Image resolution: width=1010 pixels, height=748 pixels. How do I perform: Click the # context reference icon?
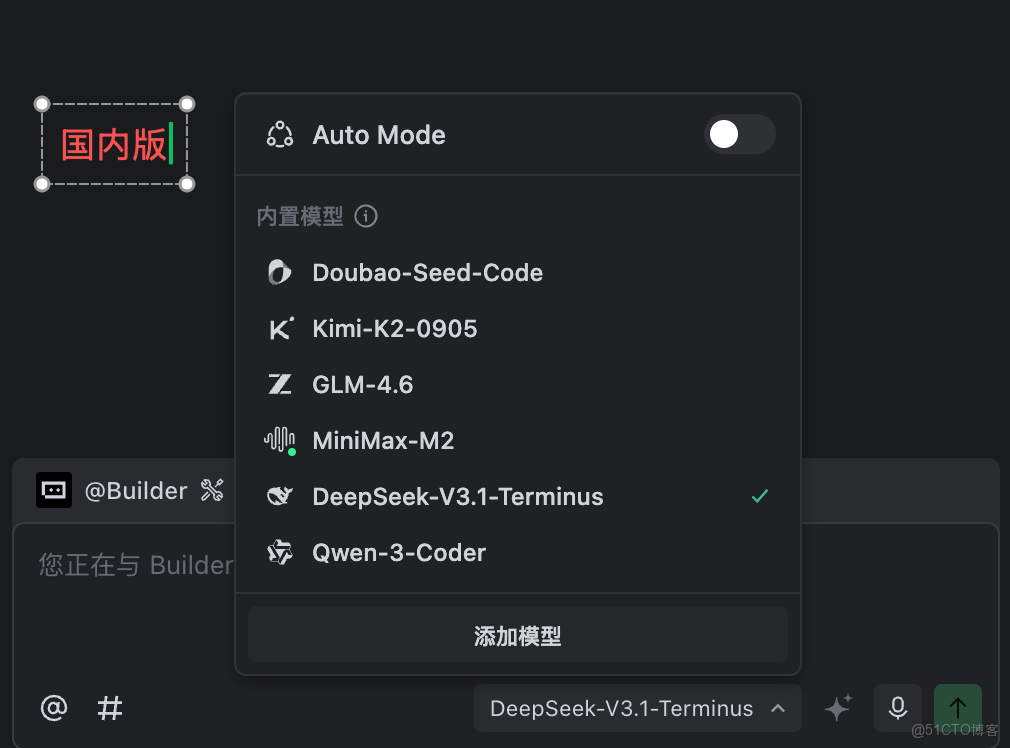[x=110, y=708]
